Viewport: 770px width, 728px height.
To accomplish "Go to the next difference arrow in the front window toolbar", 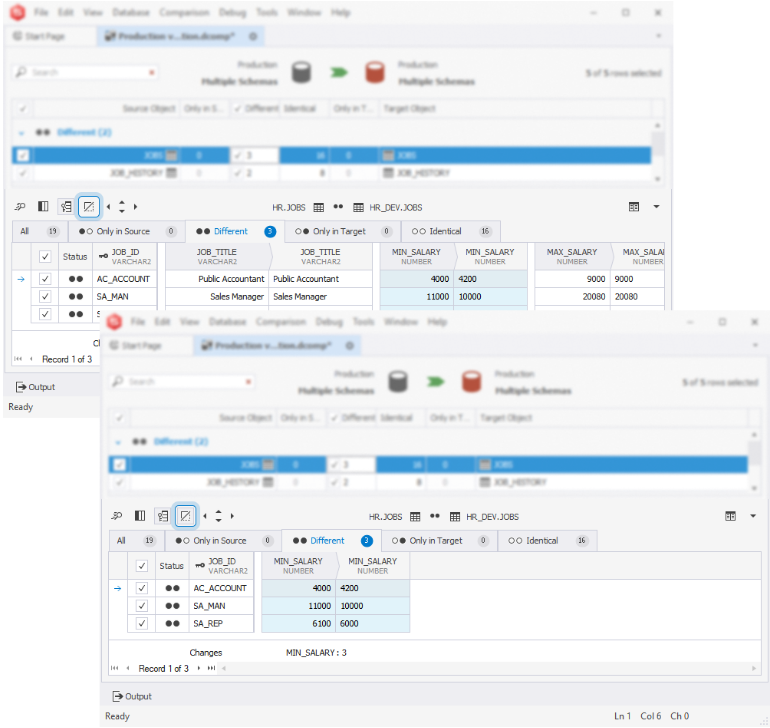I will [x=232, y=516].
